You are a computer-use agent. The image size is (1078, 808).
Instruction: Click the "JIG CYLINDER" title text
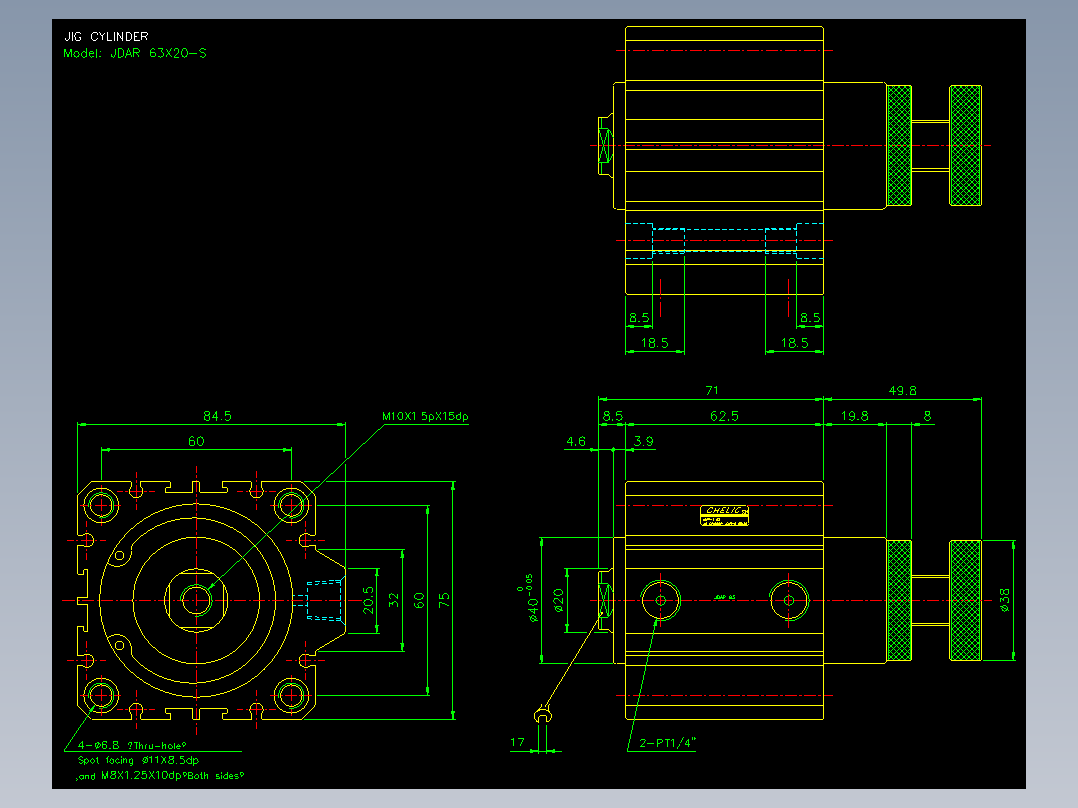[x=107, y=36]
